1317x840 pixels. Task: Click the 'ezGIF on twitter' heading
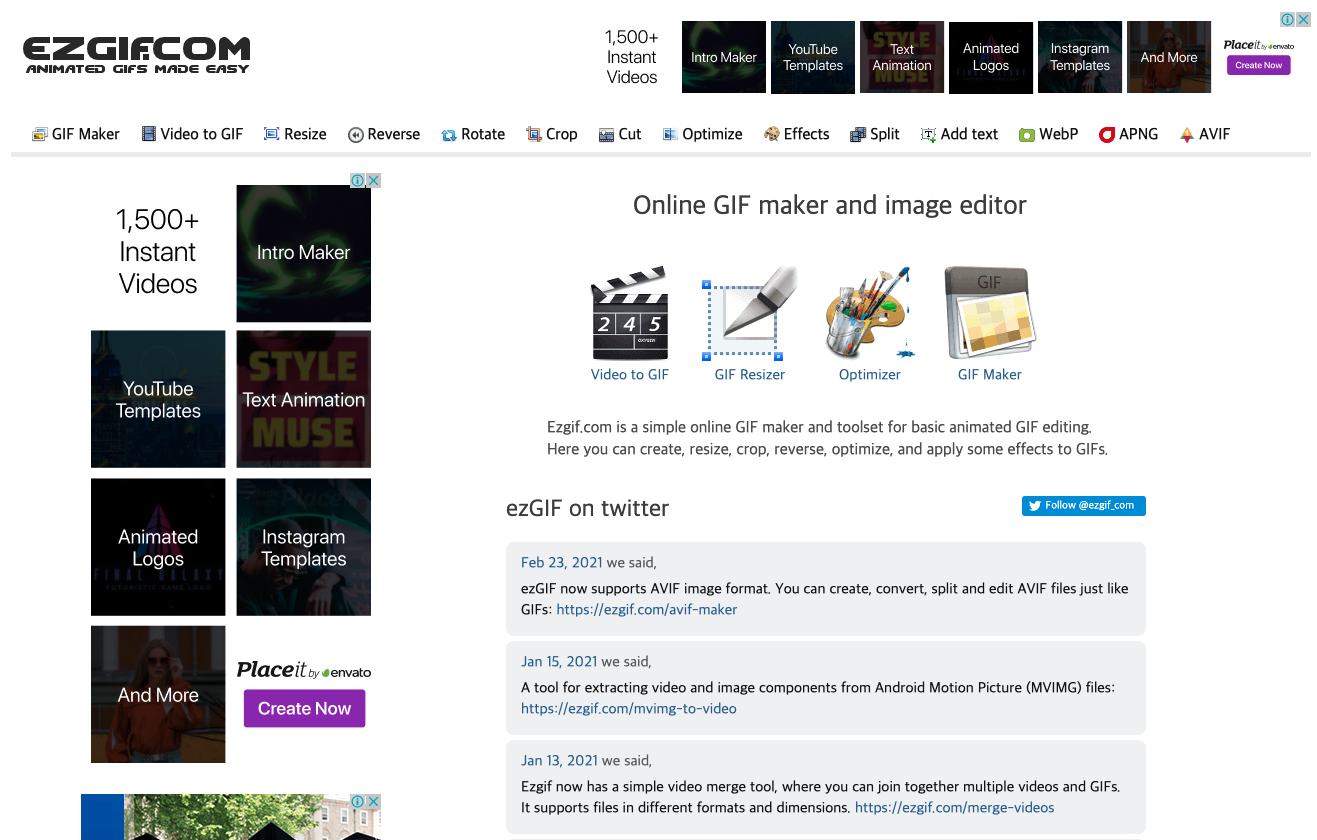[588, 508]
